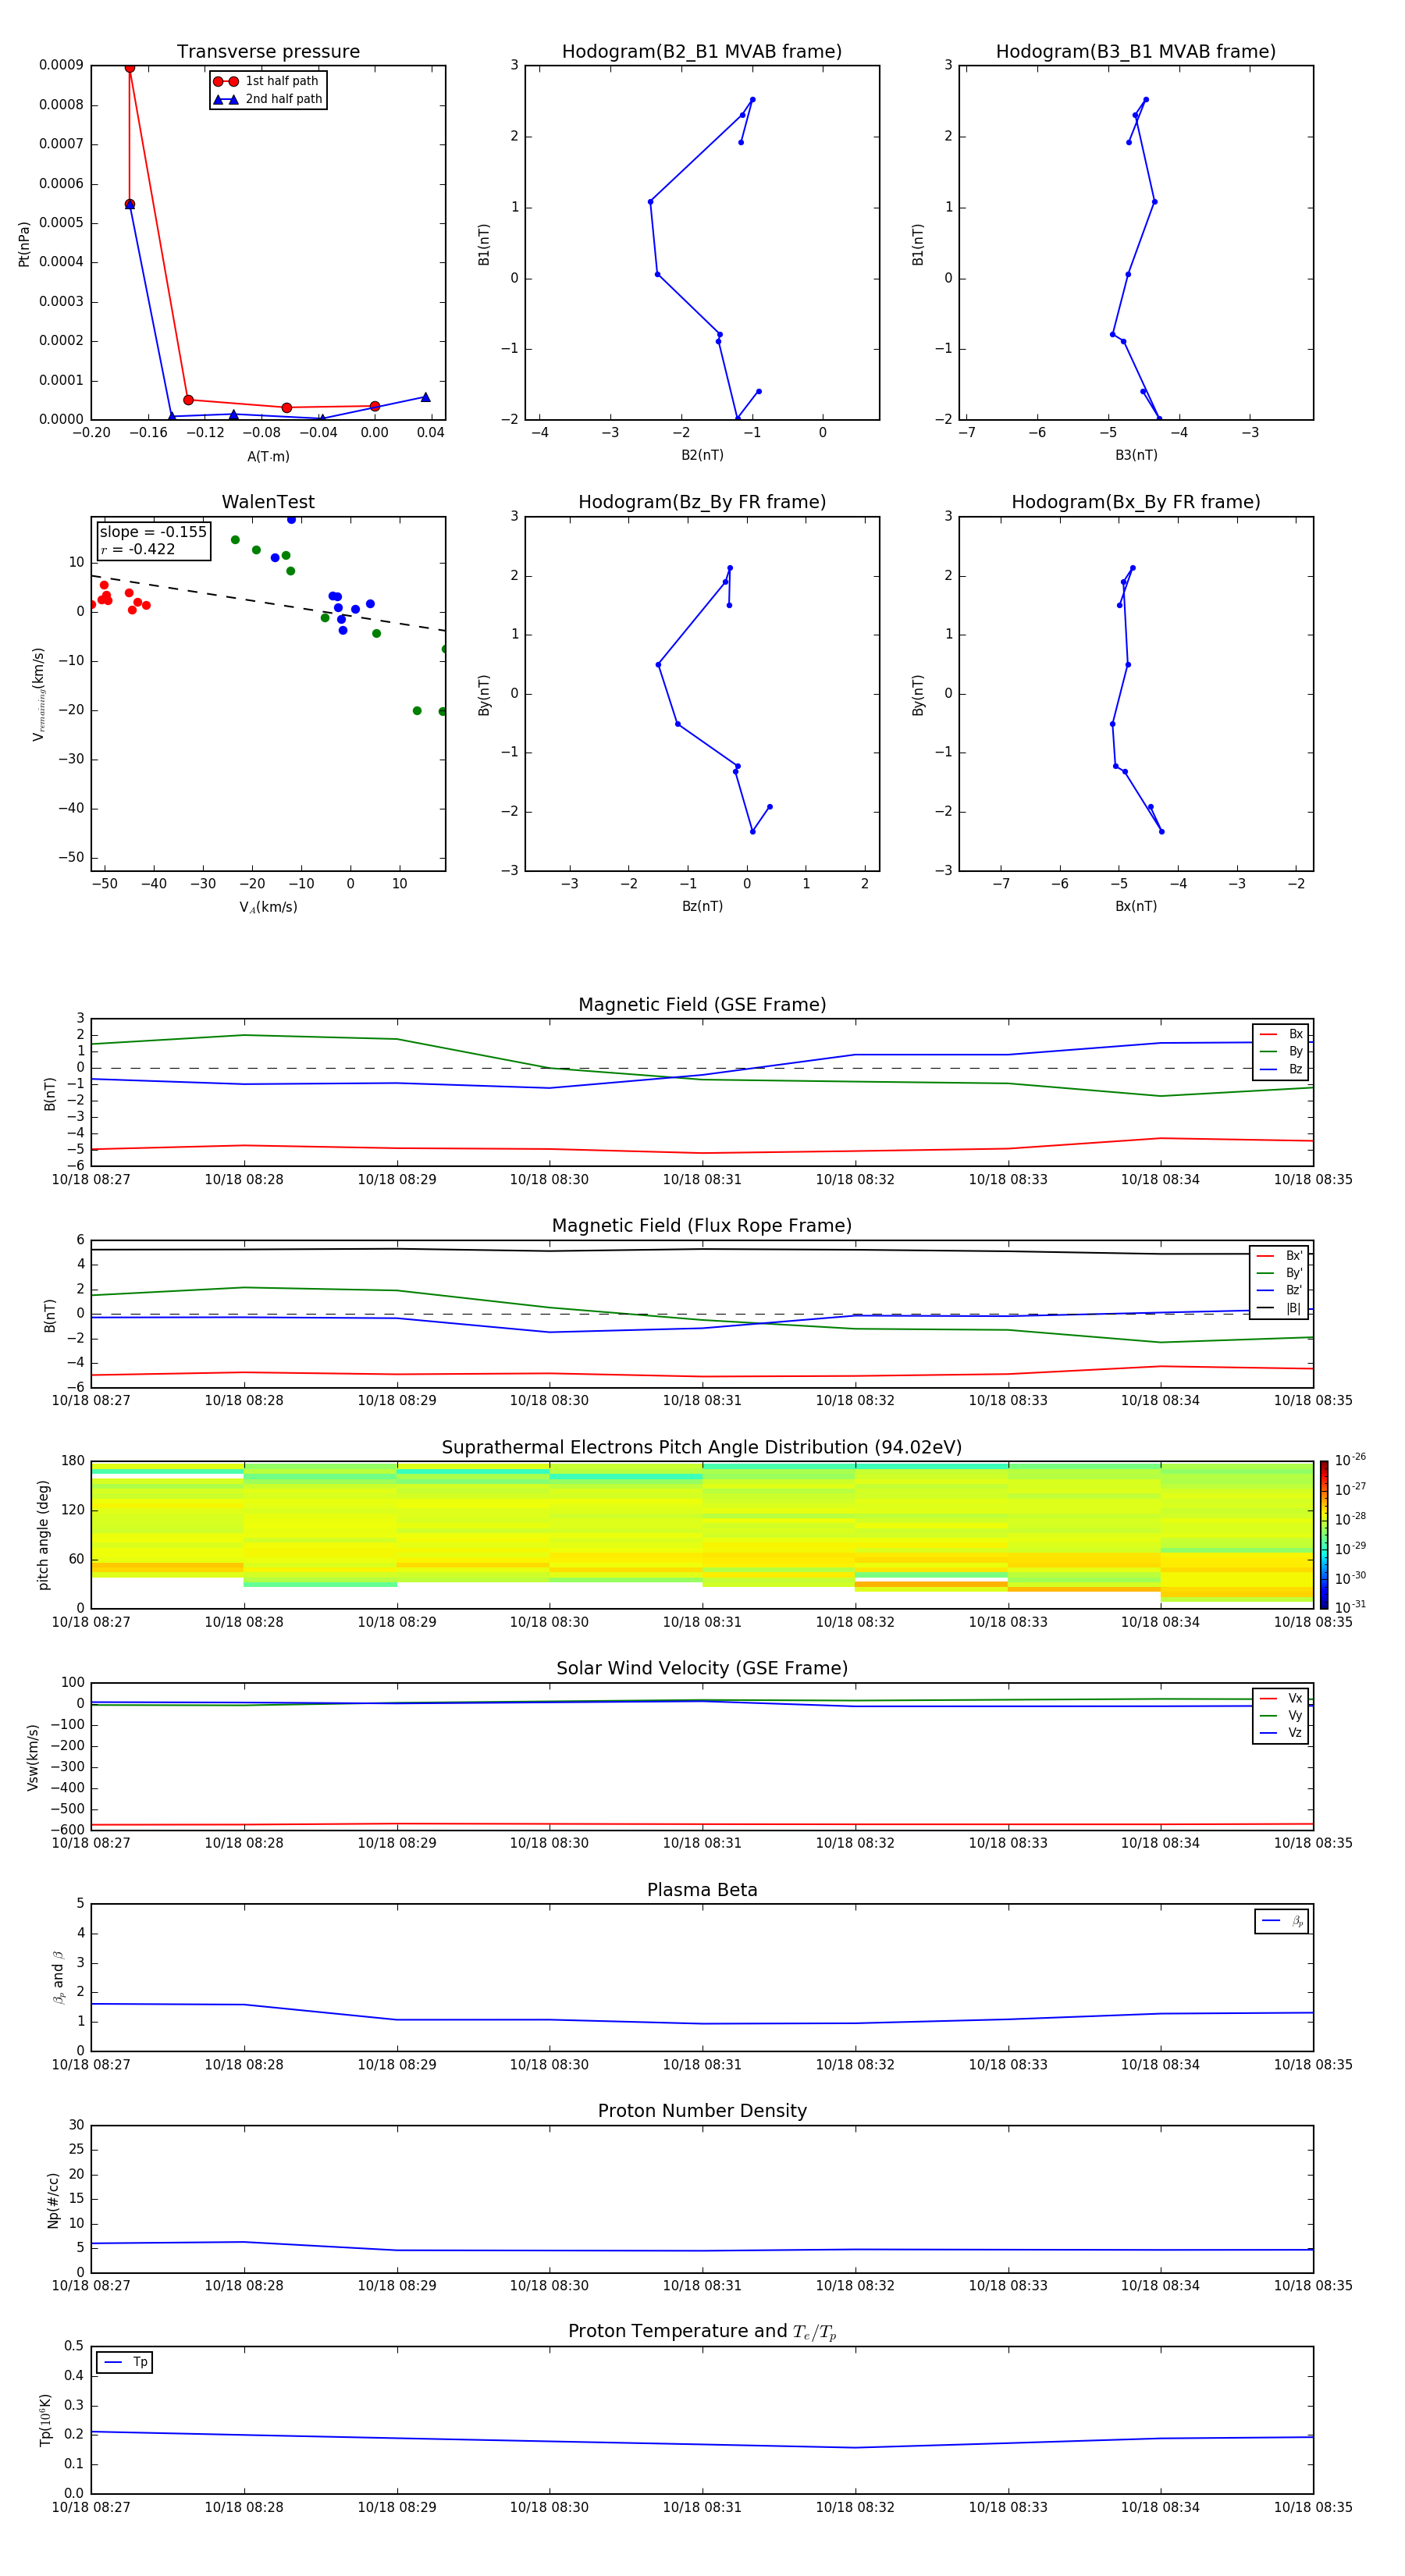
Task: Click the 'βp and β' y-axis label
Action: (58, 1977)
